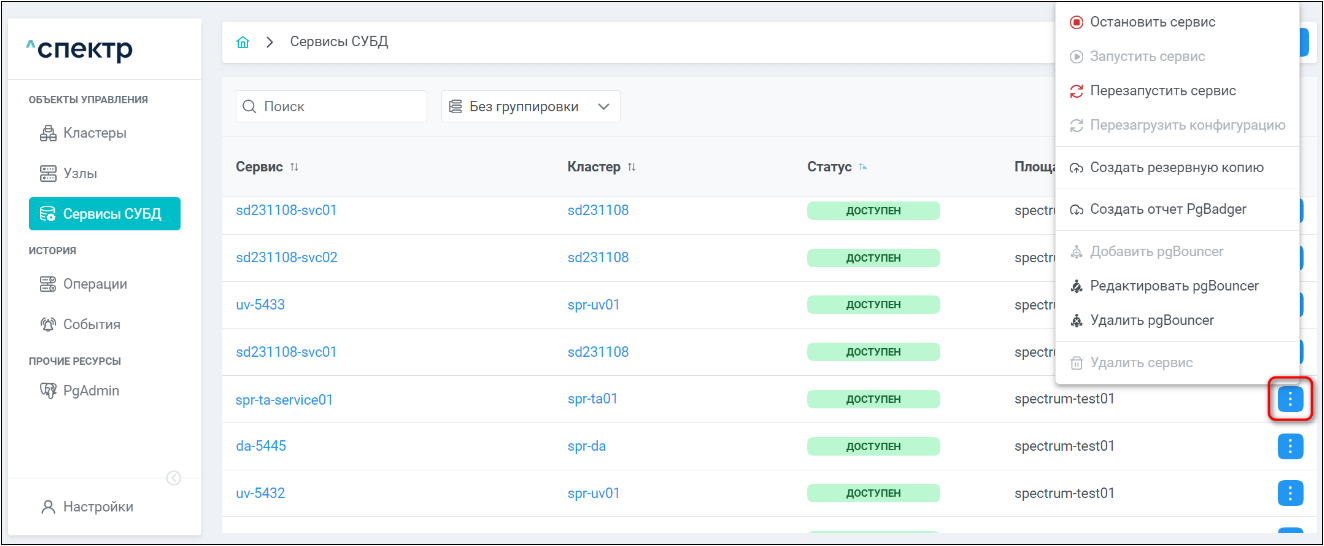
Task: Click the highlighted spr-ta-service01 actions button
Action: click(1291, 400)
